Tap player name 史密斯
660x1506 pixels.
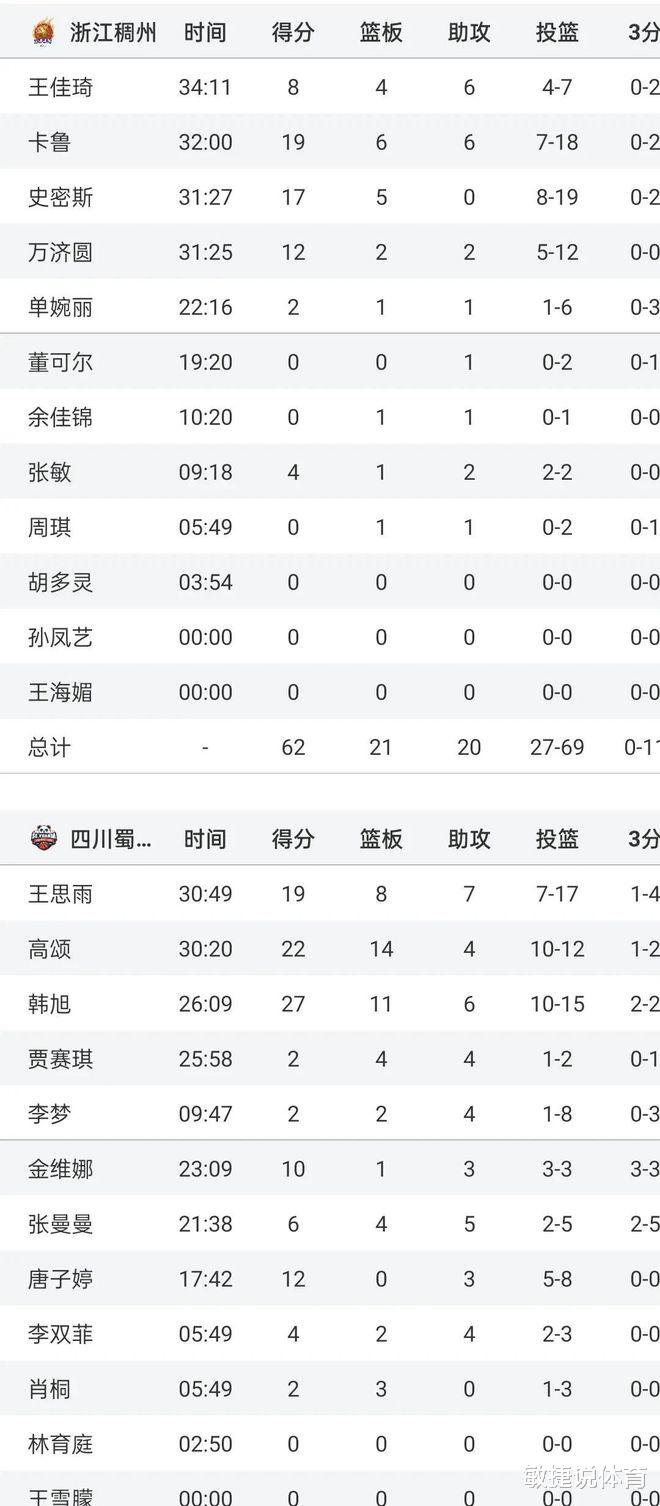click(x=60, y=198)
